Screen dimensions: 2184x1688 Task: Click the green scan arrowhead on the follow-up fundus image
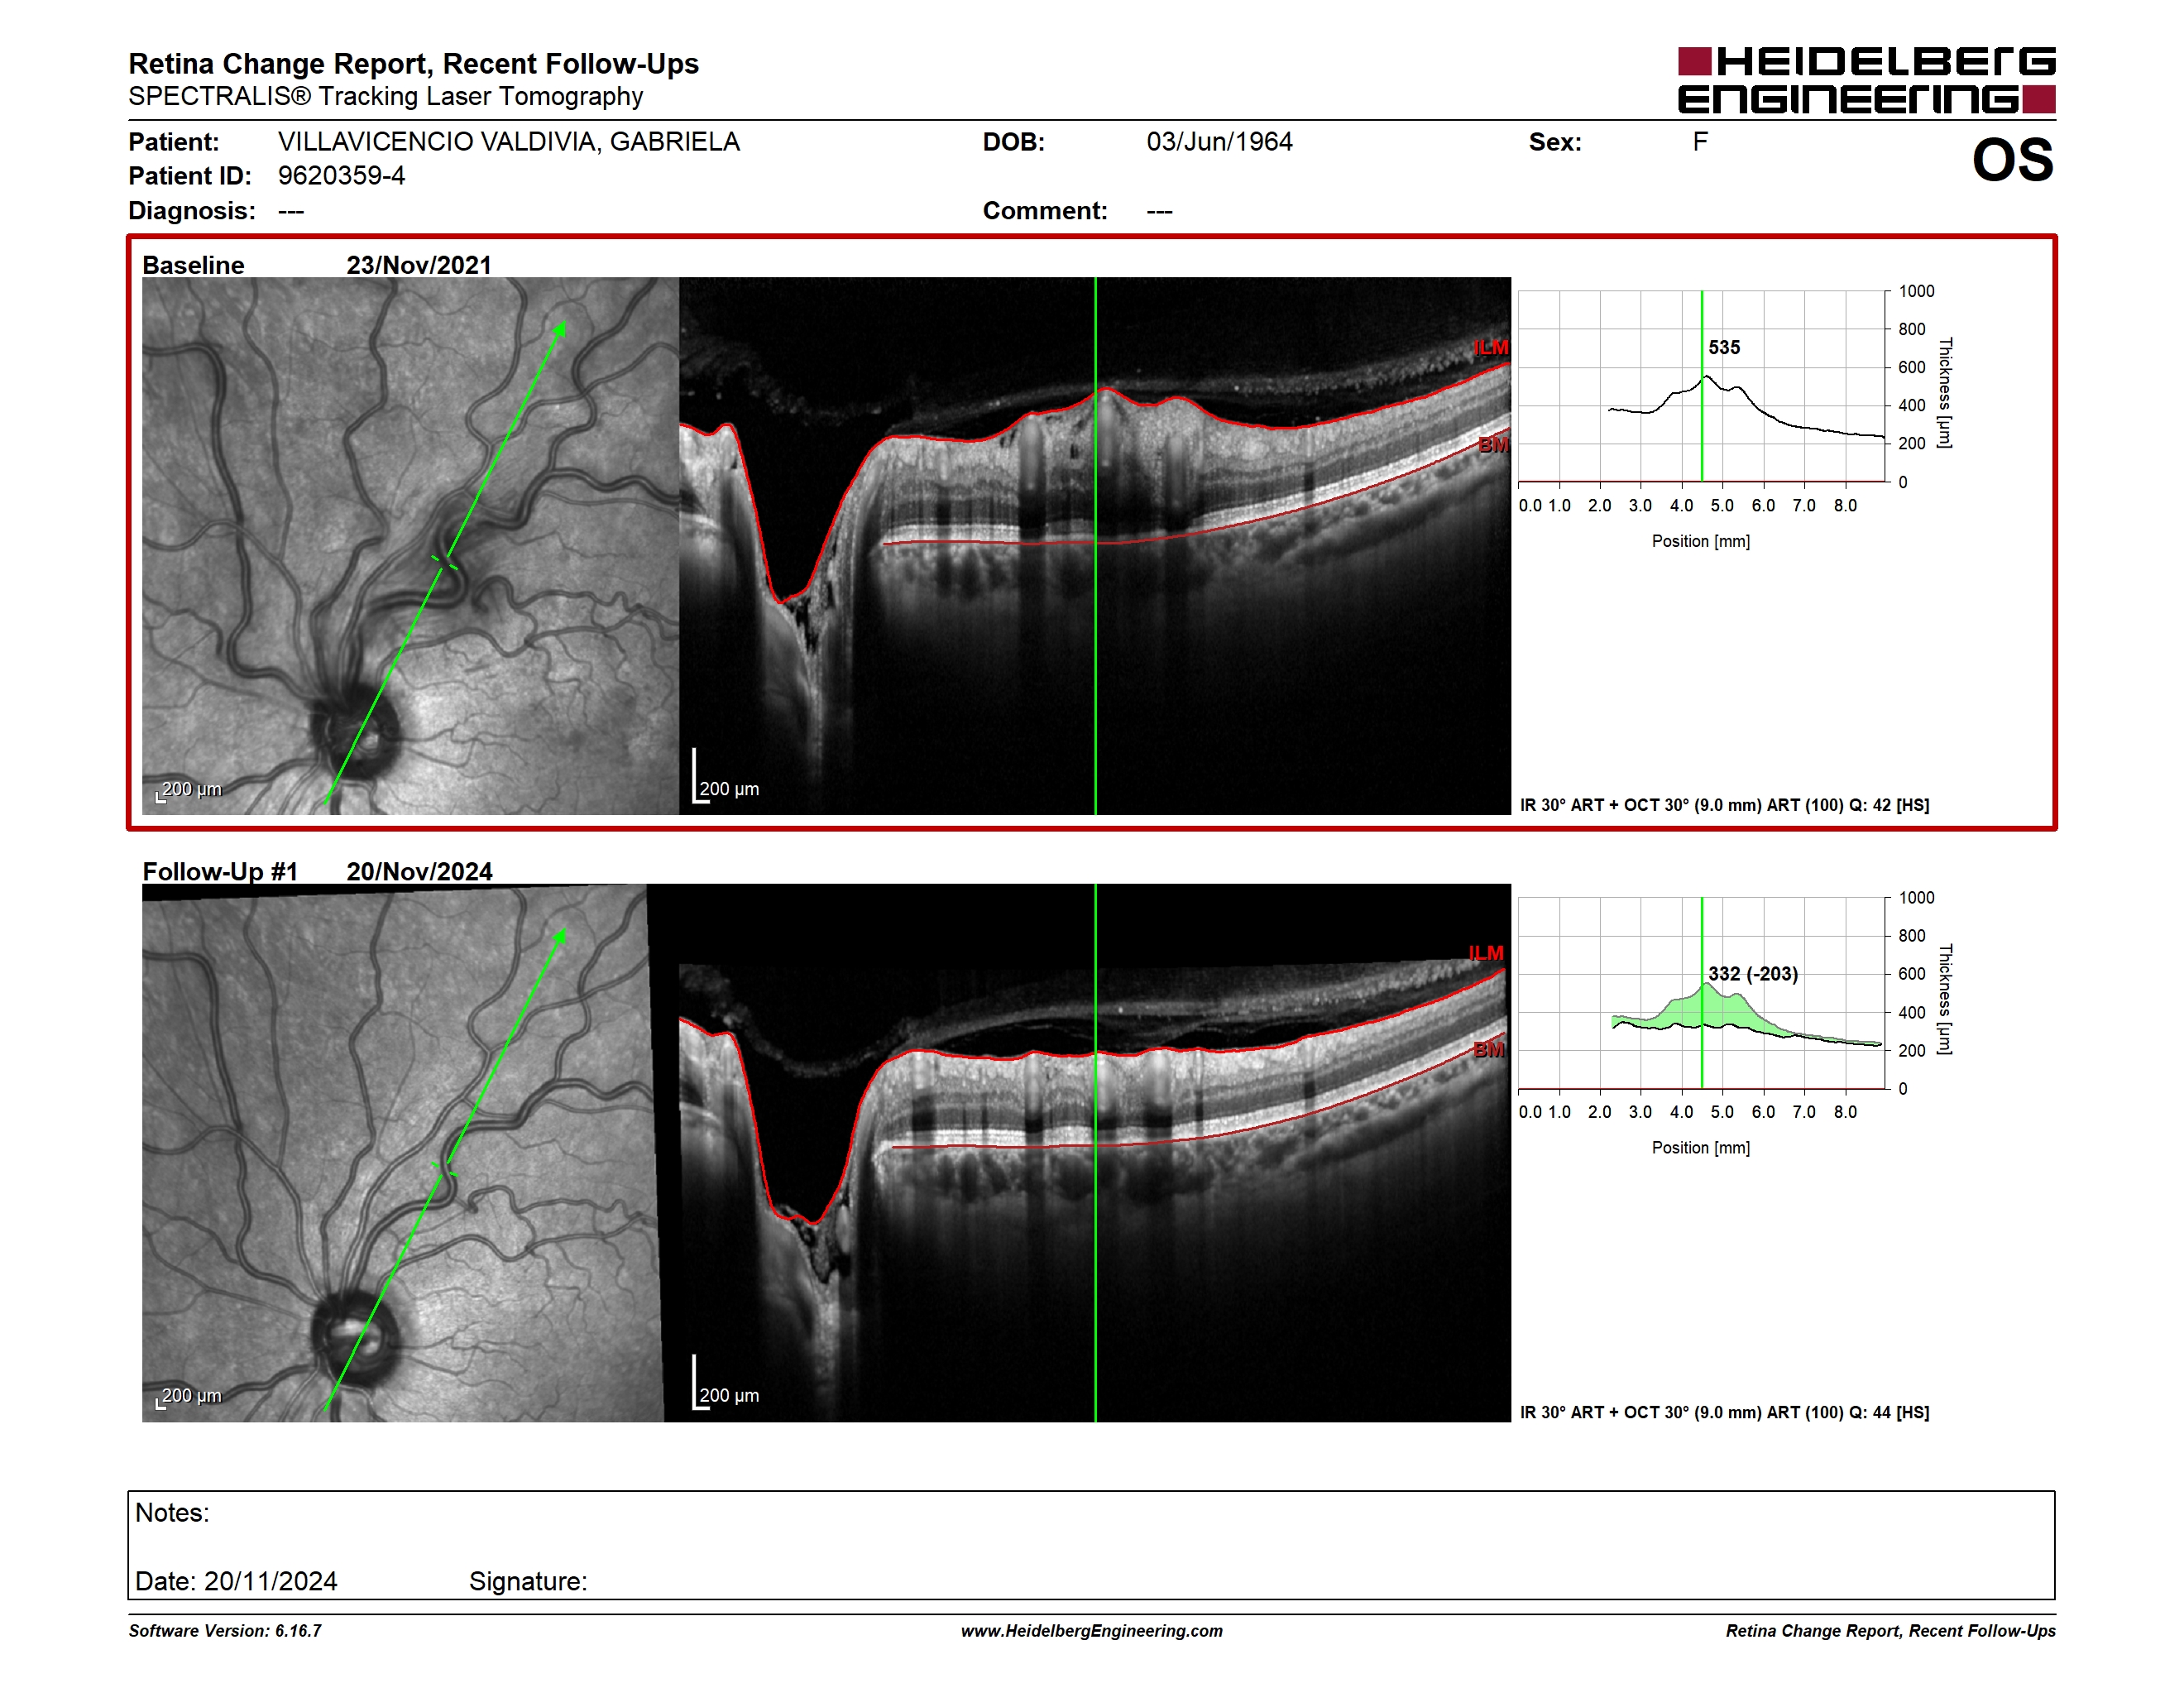click(560, 936)
